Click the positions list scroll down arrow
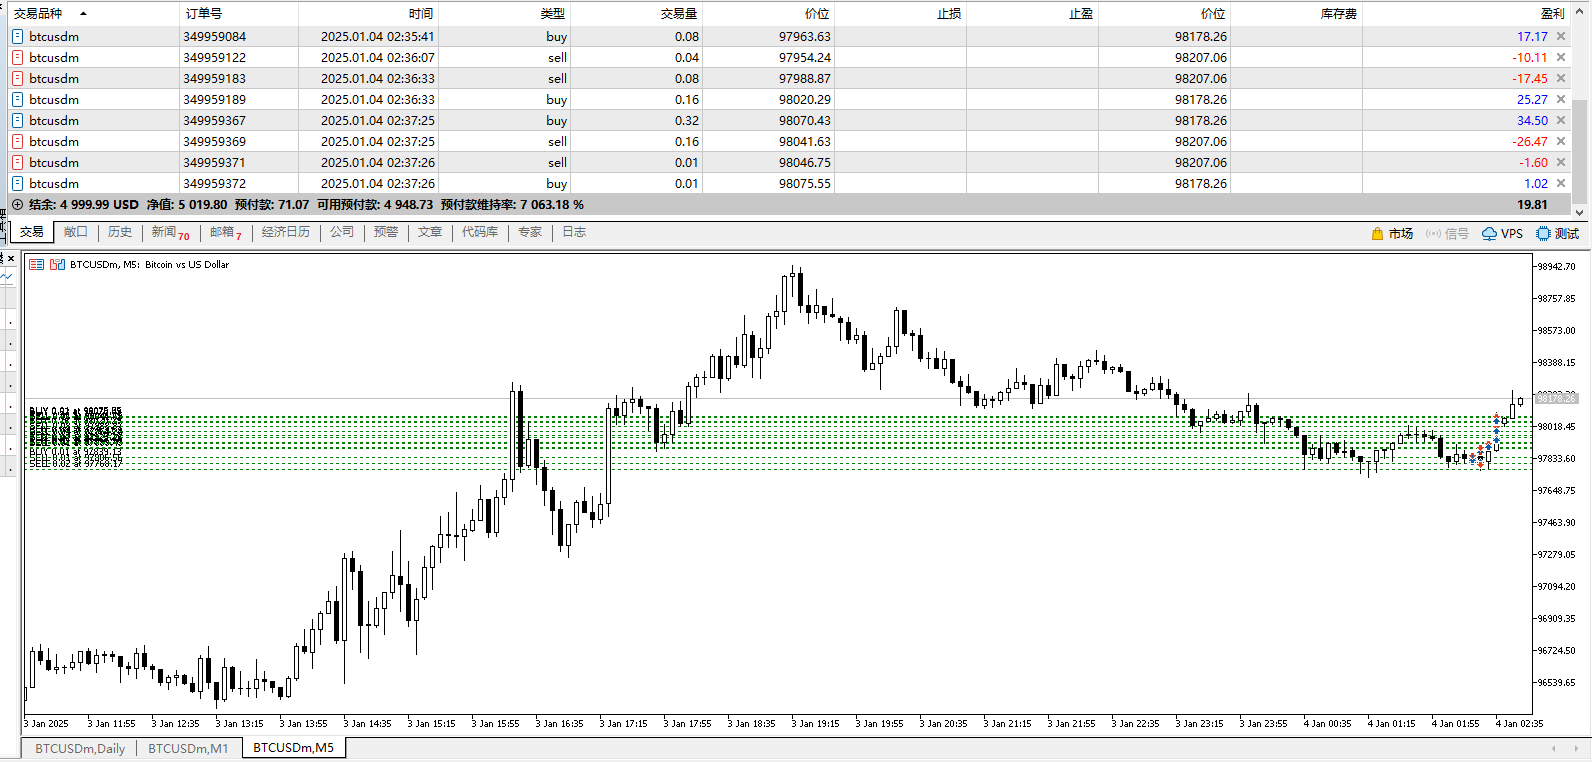Image resolution: width=1592 pixels, height=762 pixels. tap(1580, 212)
